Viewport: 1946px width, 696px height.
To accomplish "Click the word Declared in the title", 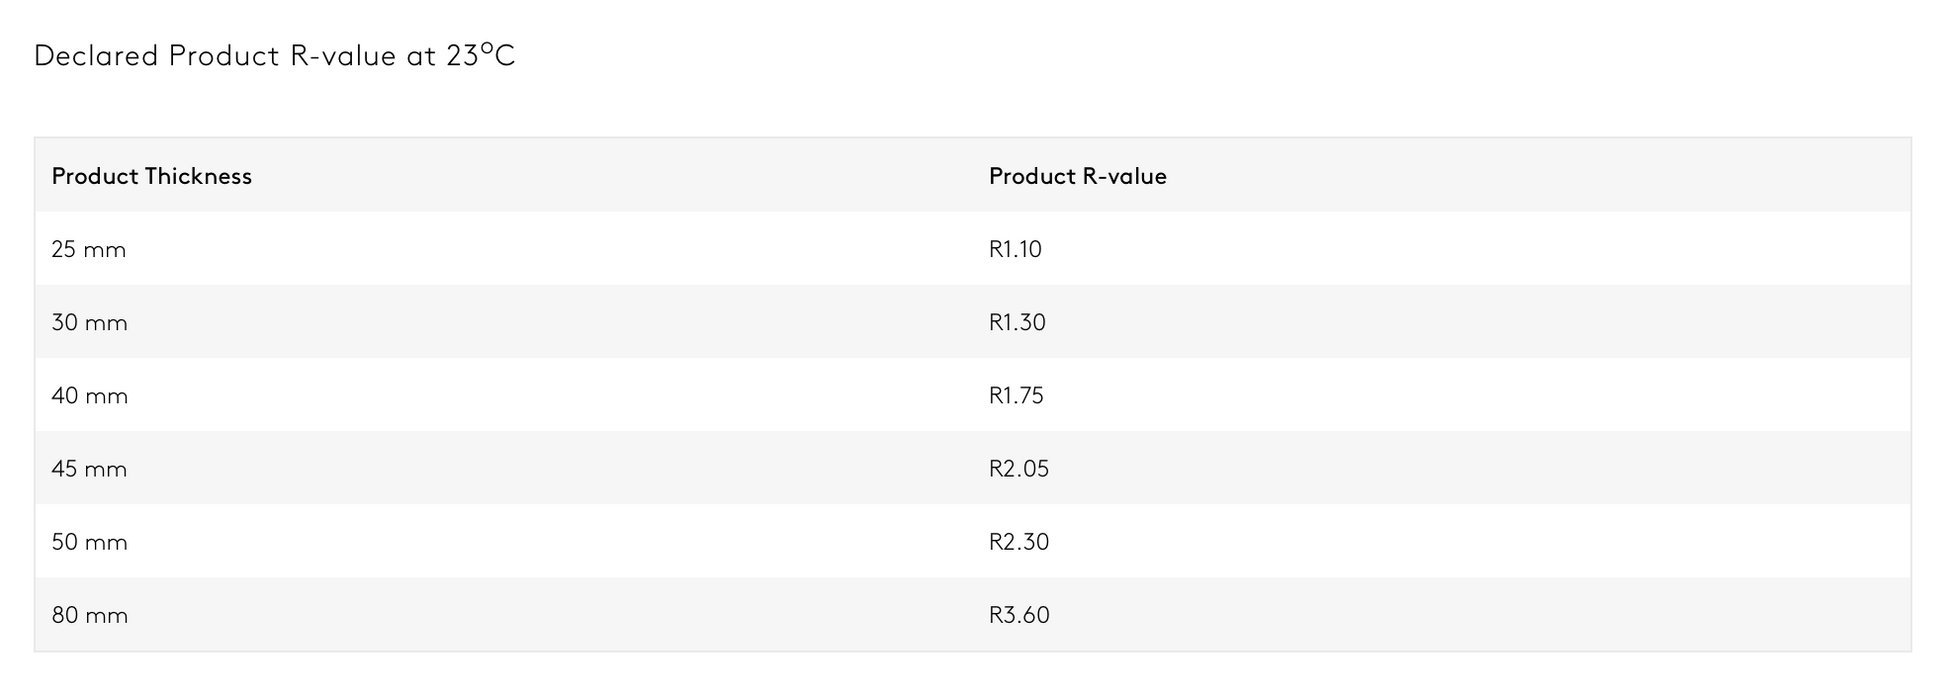I will click(96, 56).
